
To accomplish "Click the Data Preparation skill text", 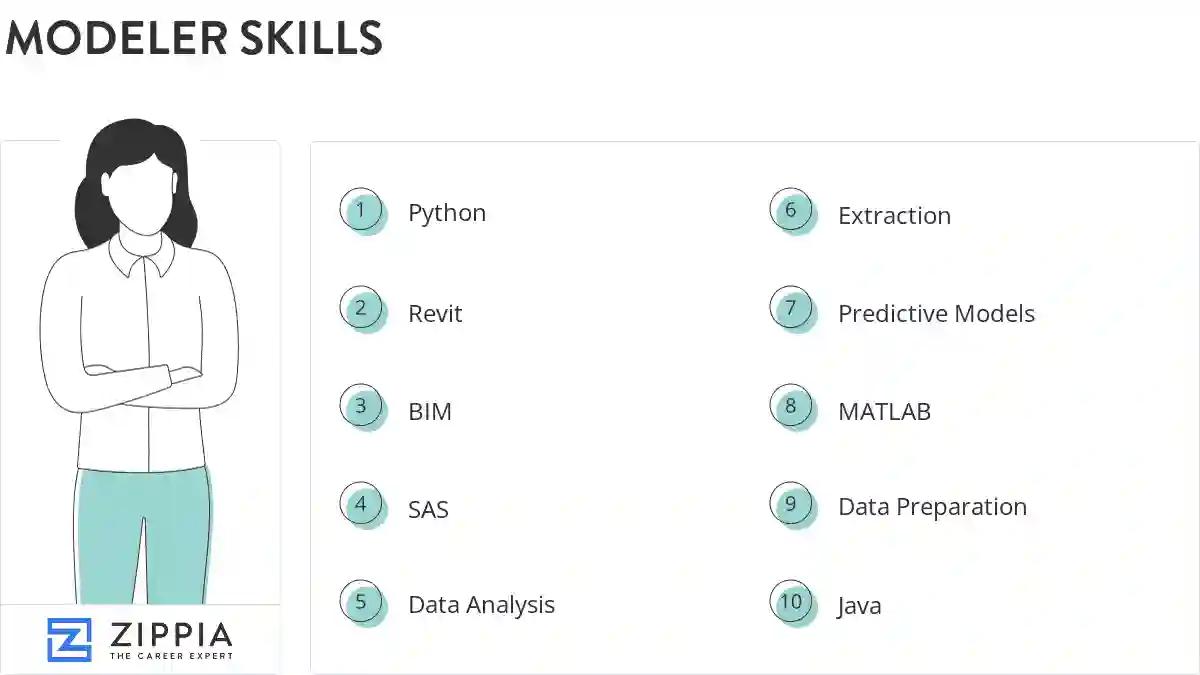I will click(932, 507).
